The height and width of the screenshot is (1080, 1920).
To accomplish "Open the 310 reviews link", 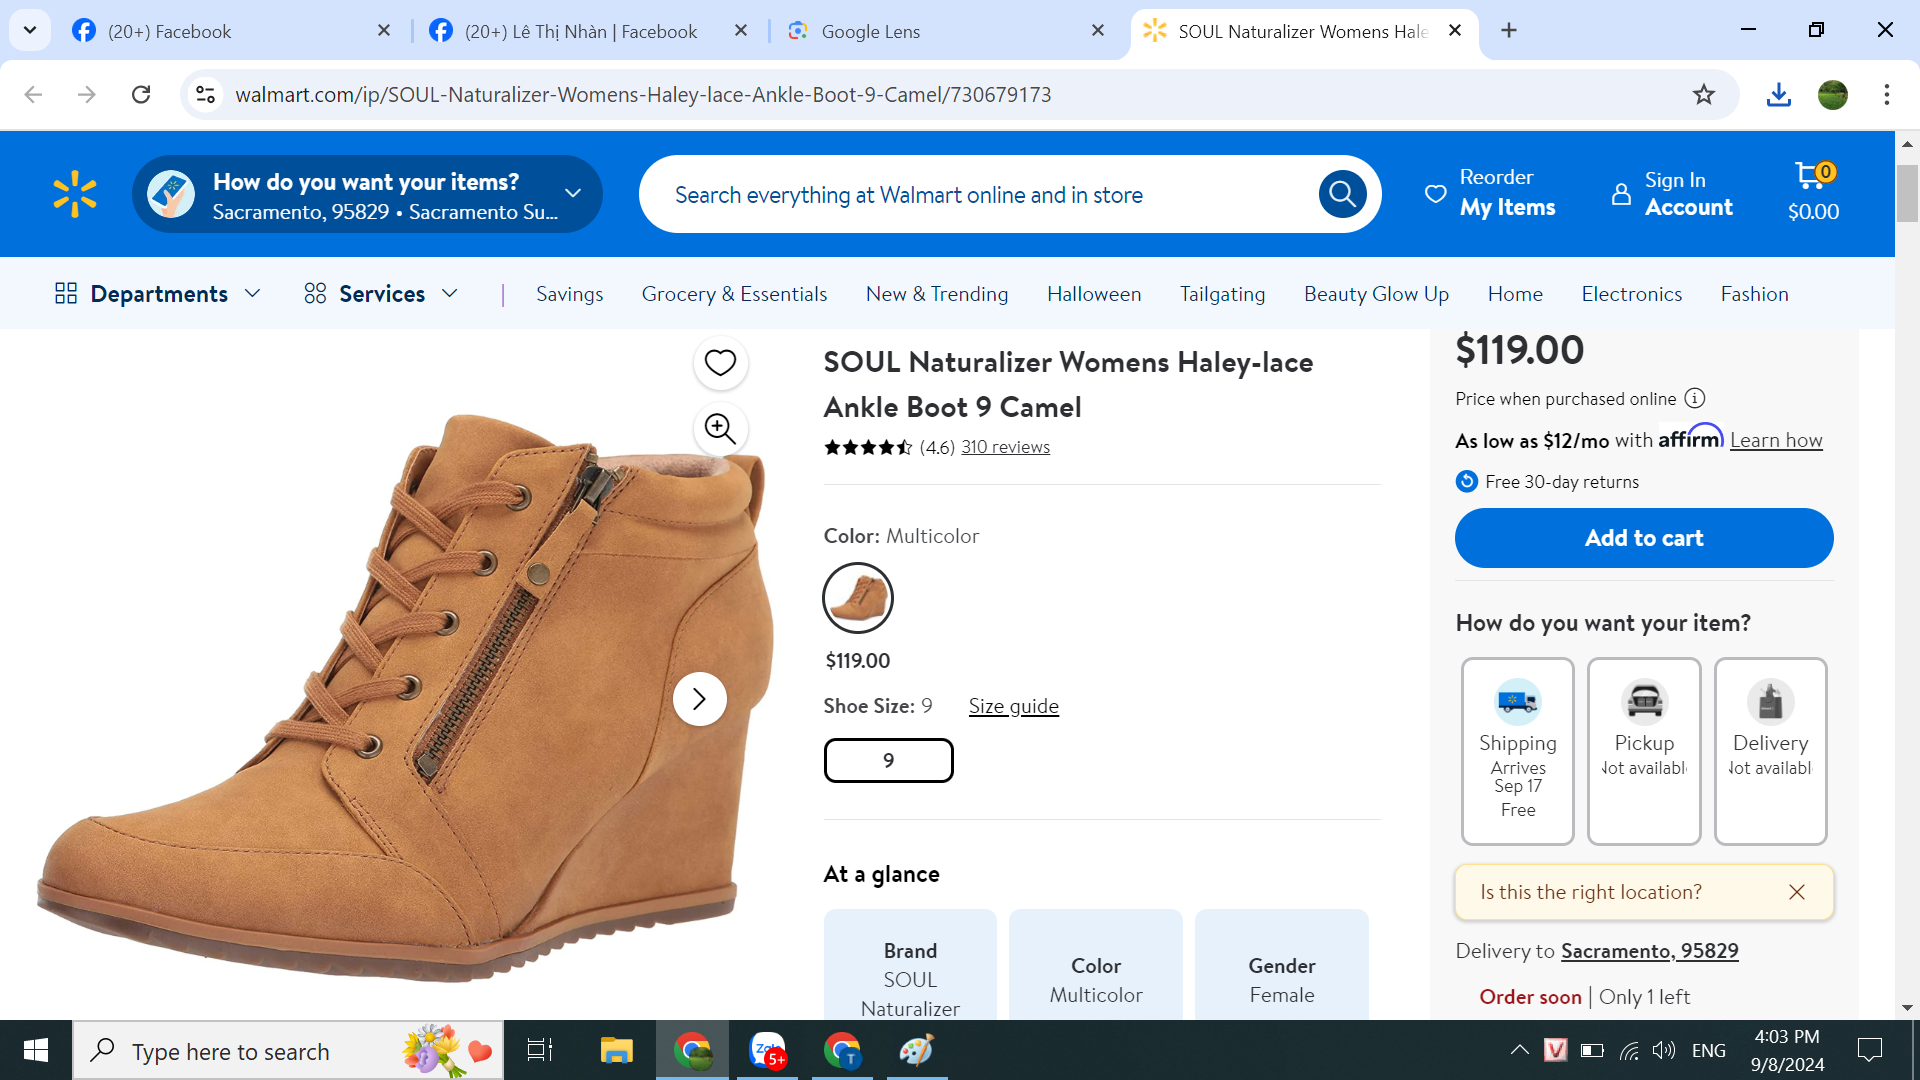I will click(x=1005, y=447).
